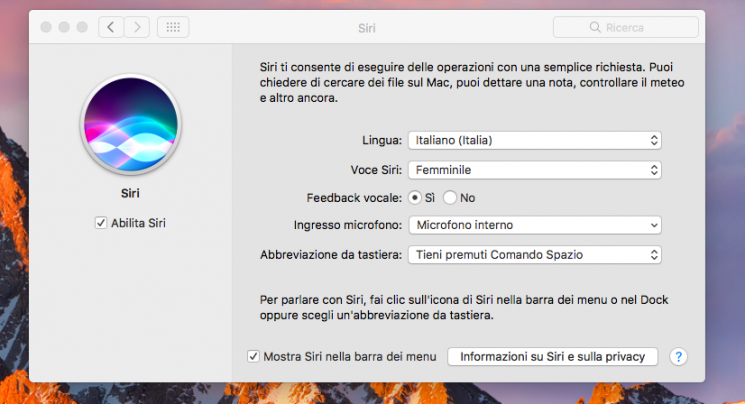This screenshot has width=745, height=404.
Task: Zoom the window with the green button
Action: point(84,27)
